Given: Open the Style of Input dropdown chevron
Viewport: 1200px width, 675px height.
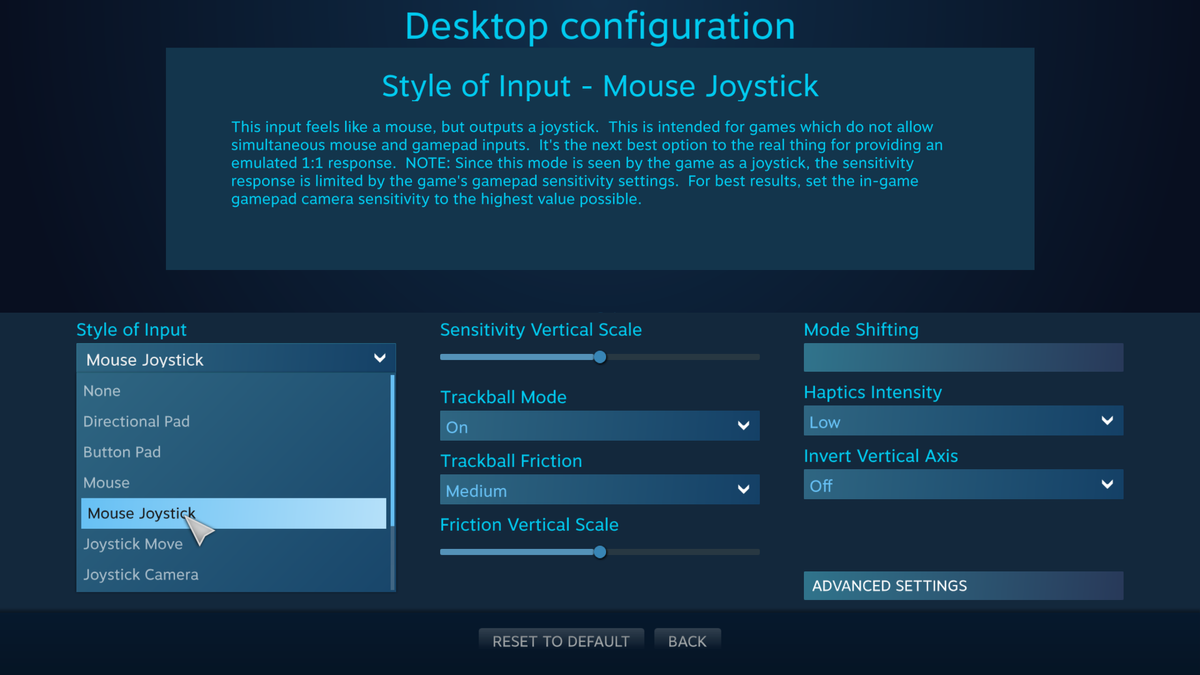Looking at the screenshot, I should (379, 357).
